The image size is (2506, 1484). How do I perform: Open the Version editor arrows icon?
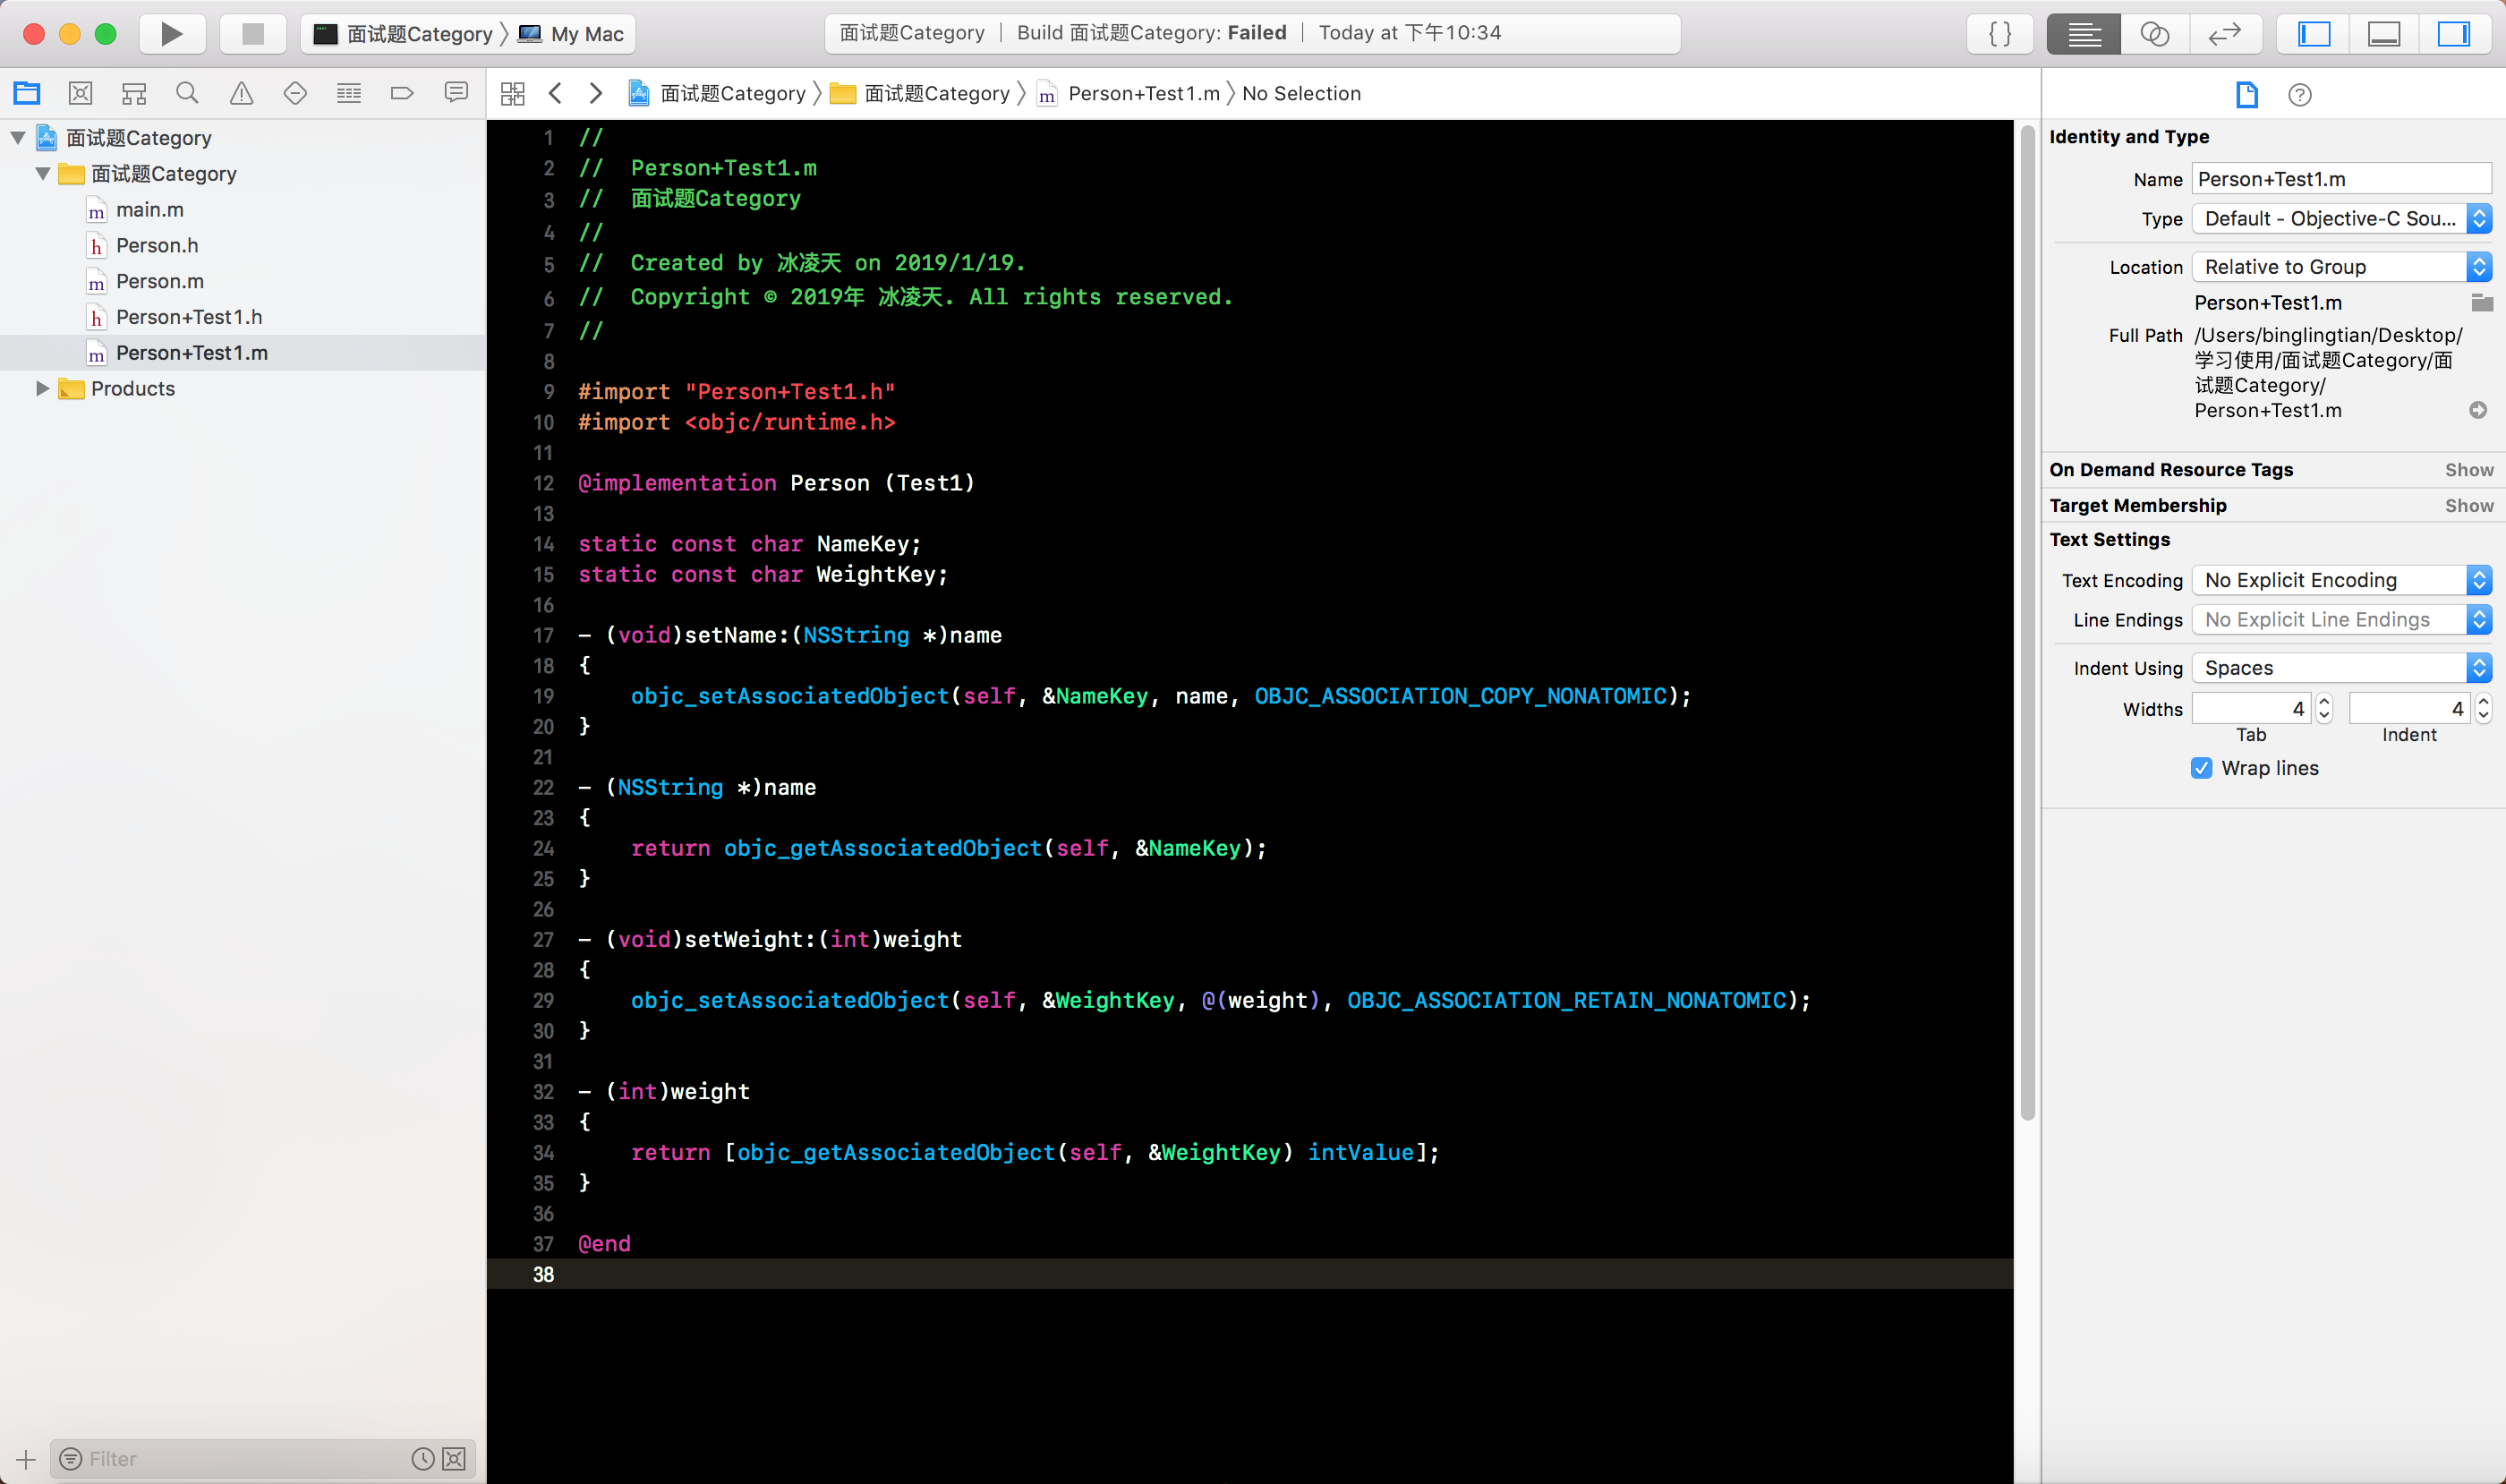coord(2225,34)
